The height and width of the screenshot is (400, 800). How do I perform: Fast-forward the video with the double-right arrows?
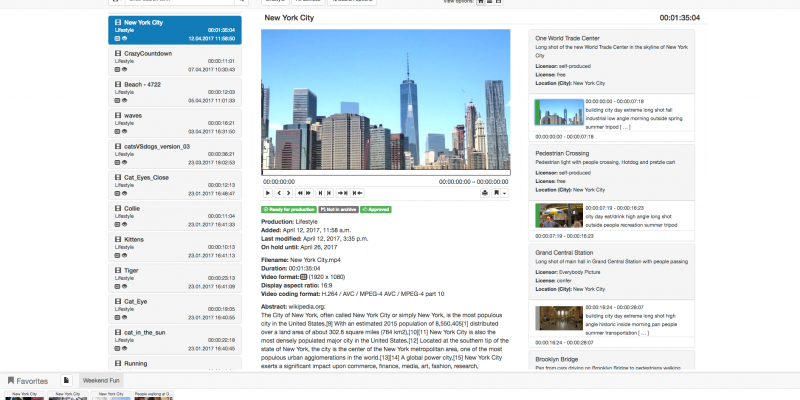308,193
